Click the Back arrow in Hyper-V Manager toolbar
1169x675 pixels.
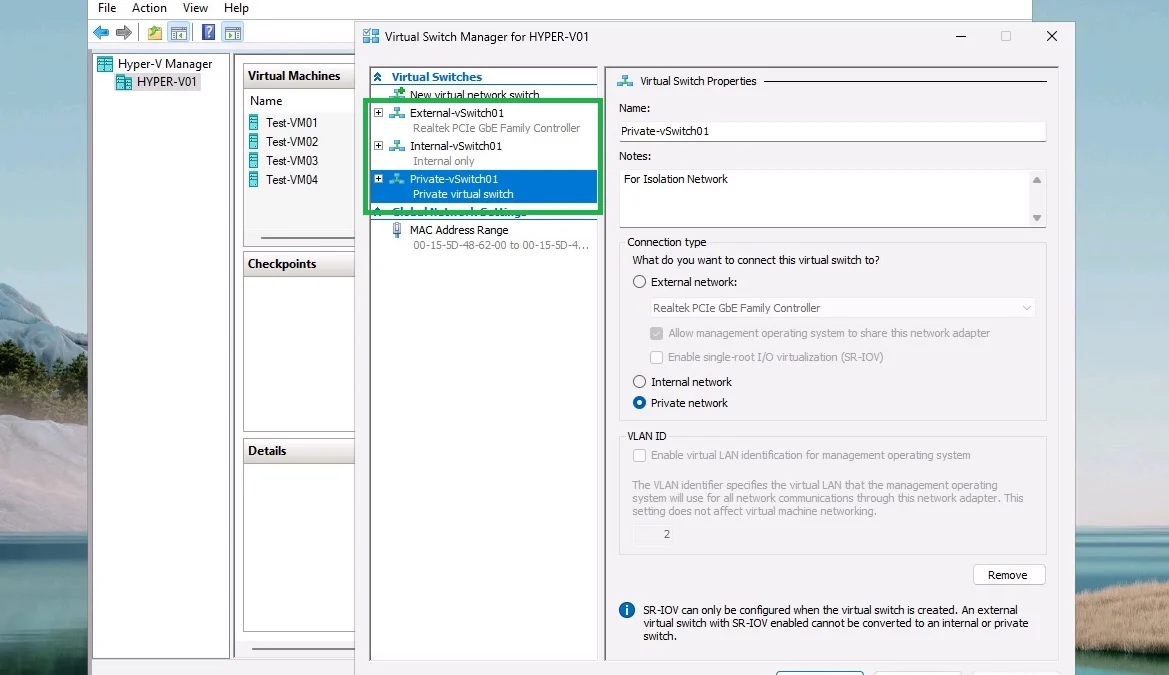[x=101, y=32]
